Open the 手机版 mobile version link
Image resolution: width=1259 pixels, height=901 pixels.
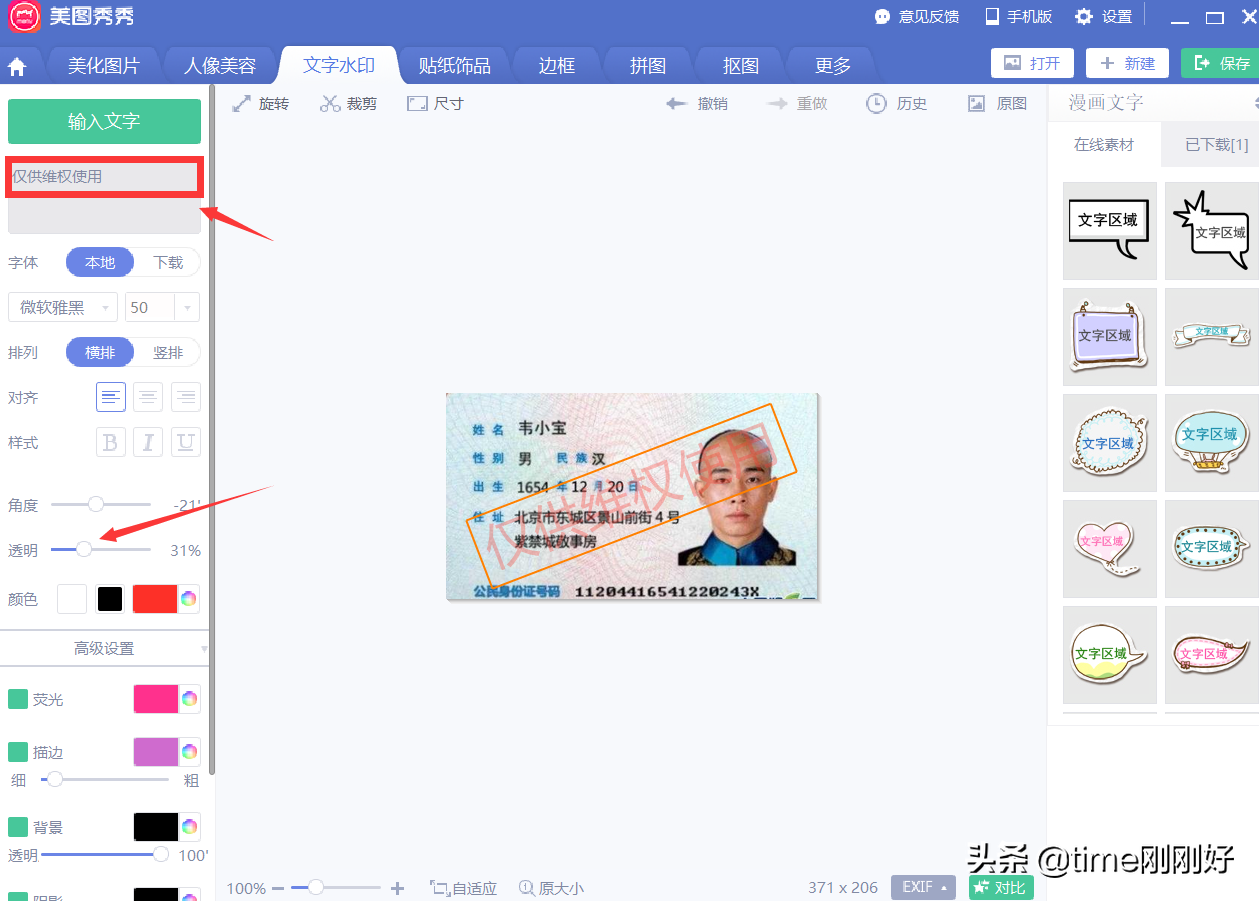coord(1018,16)
